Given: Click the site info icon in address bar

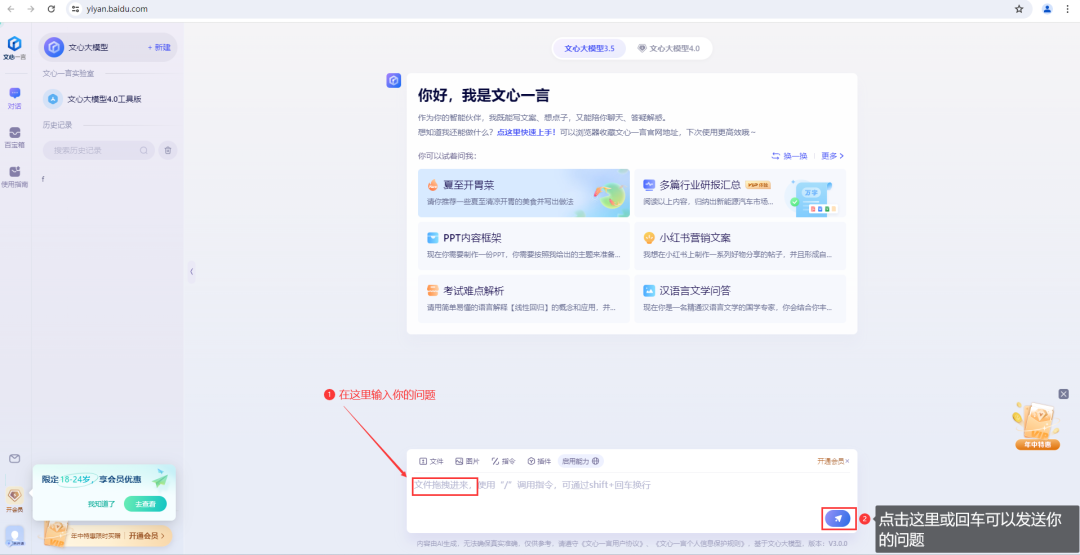Looking at the screenshot, I should point(76,9).
